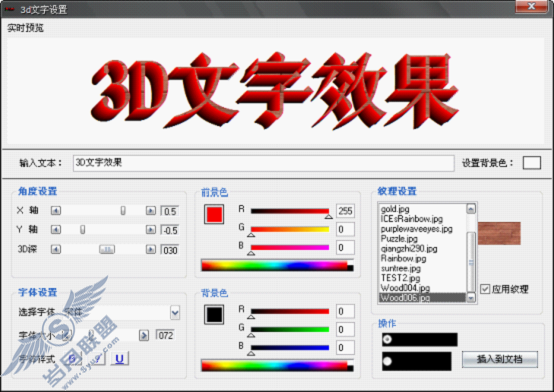The image size is (554, 392).
Task: Toggle italic font style button
Action: (x=96, y=358)
